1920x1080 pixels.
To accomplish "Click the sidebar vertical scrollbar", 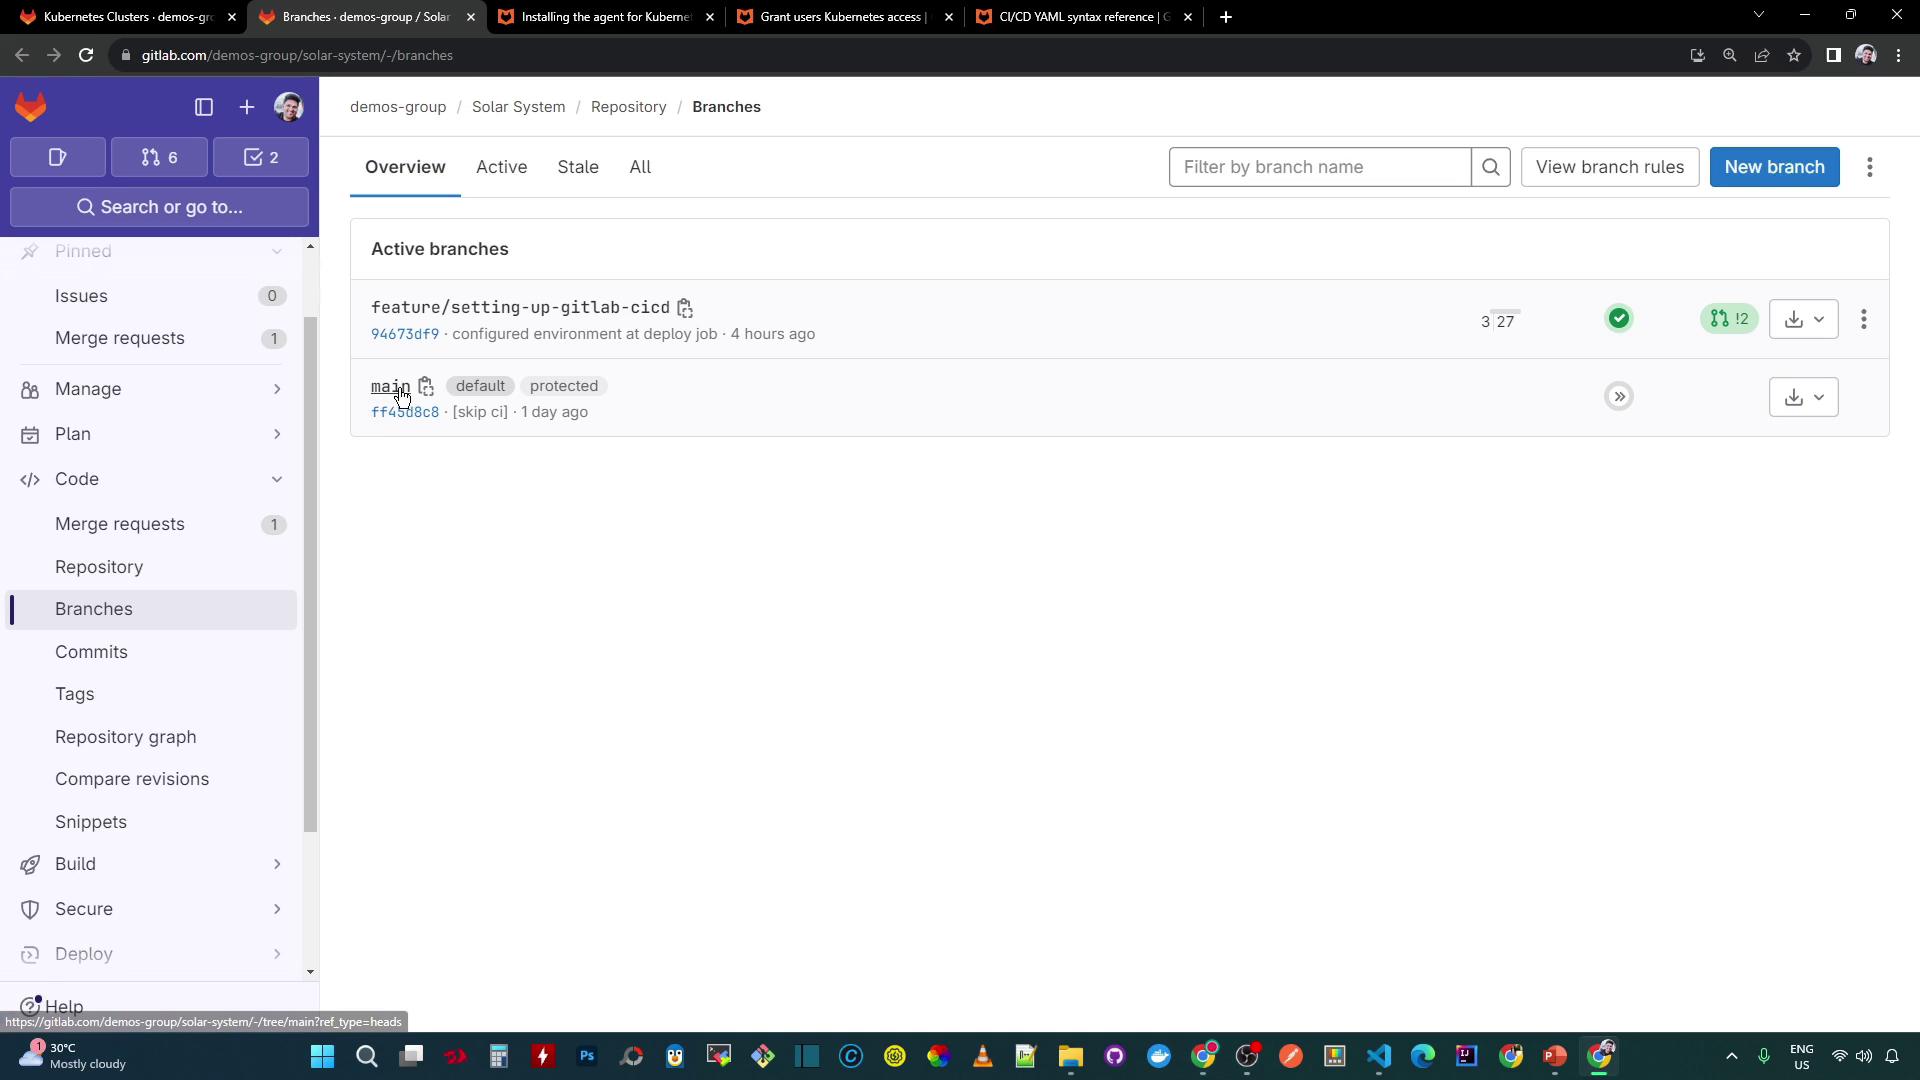I will click(x=310, y=574).
